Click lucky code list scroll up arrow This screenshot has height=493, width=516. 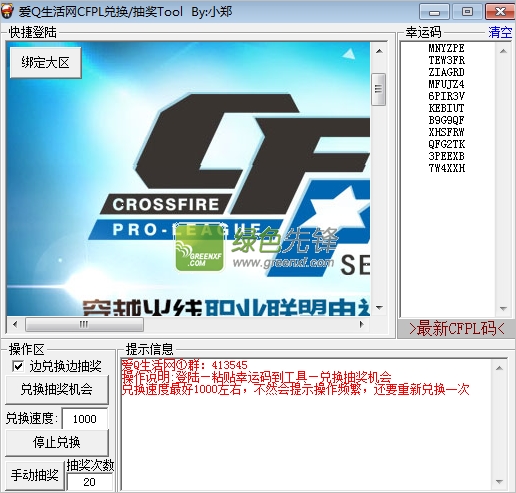[x=503, y=51]
